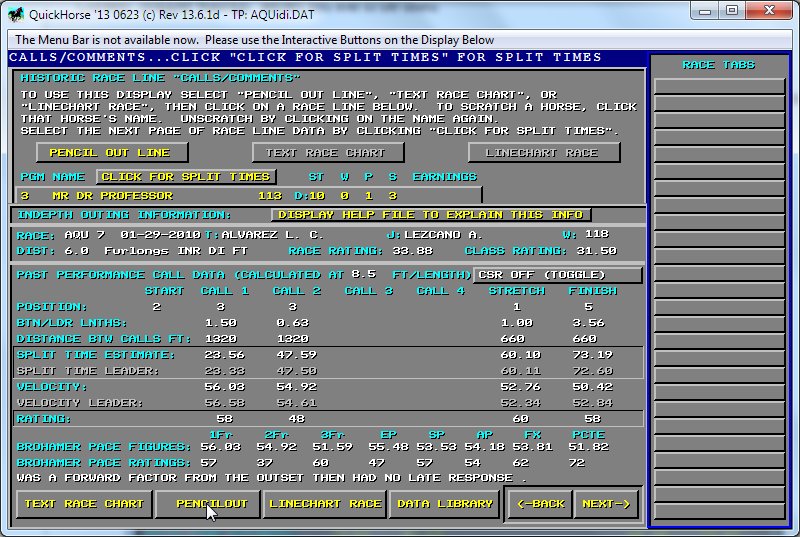Select the first empty race tab slot
800x537 pixels.
[718, 85]
